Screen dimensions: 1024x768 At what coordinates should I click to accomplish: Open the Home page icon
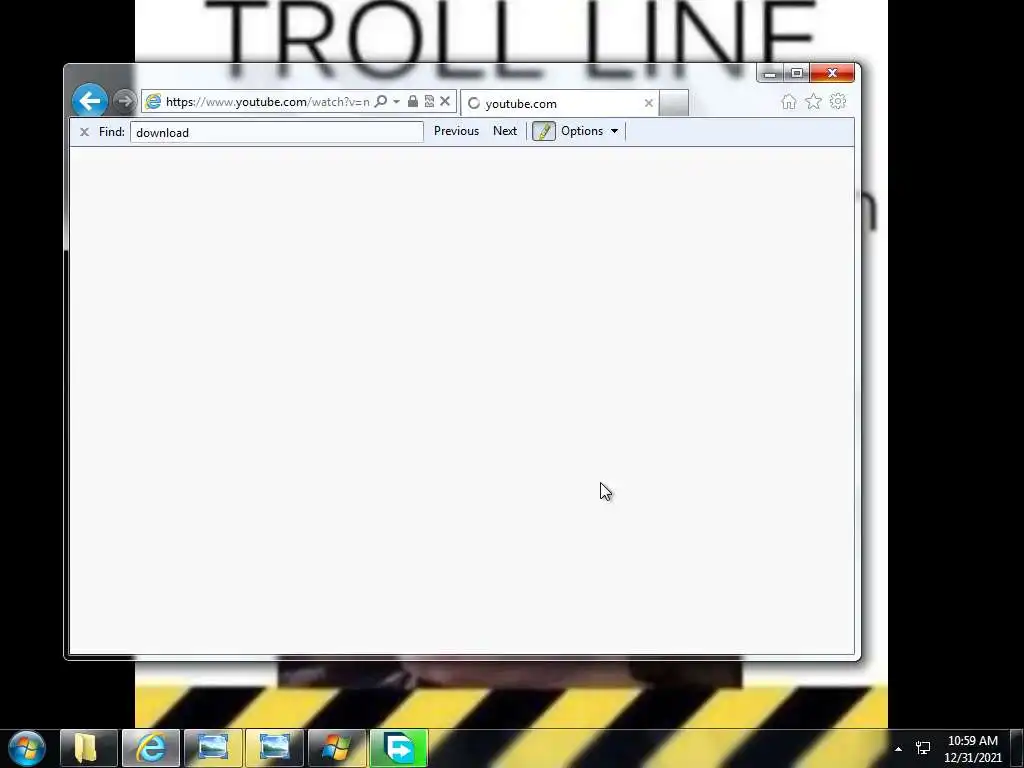point(789,101)
